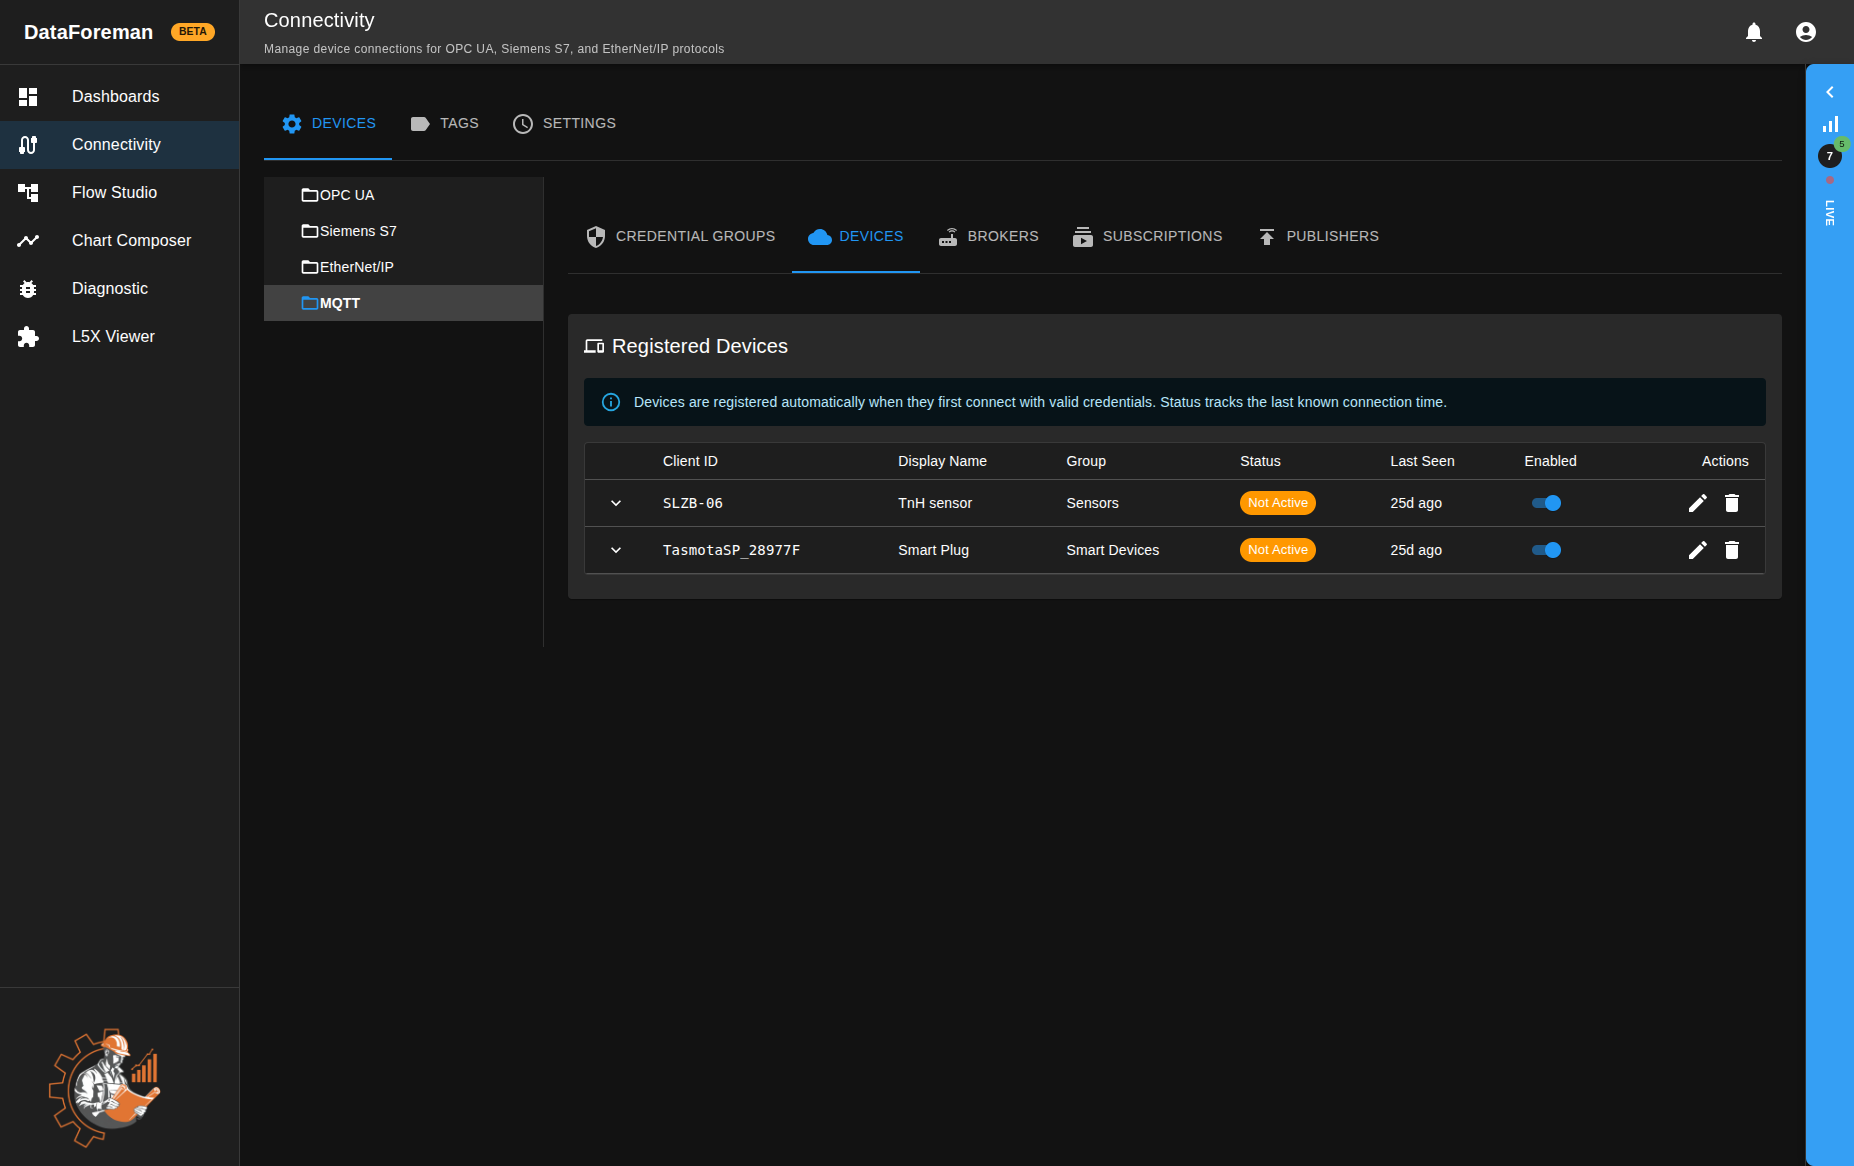Screen dimensions: 1854x1166
Task: Delete the SLZB-06 registered device
Action: [x=1731, y=503]
